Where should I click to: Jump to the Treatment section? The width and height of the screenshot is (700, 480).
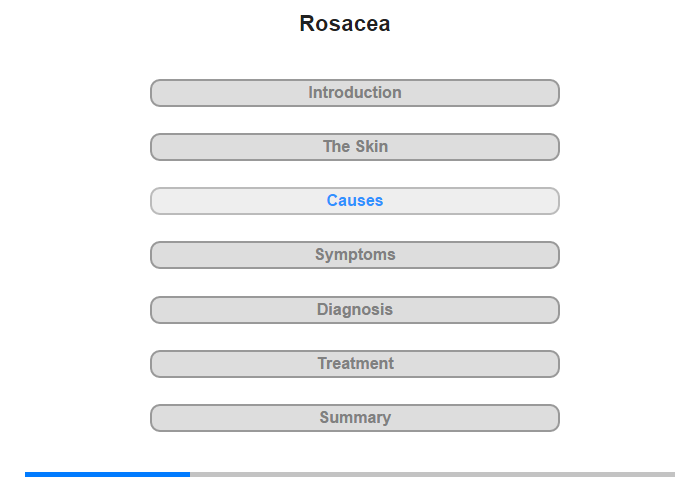click(x=354, y=364)
